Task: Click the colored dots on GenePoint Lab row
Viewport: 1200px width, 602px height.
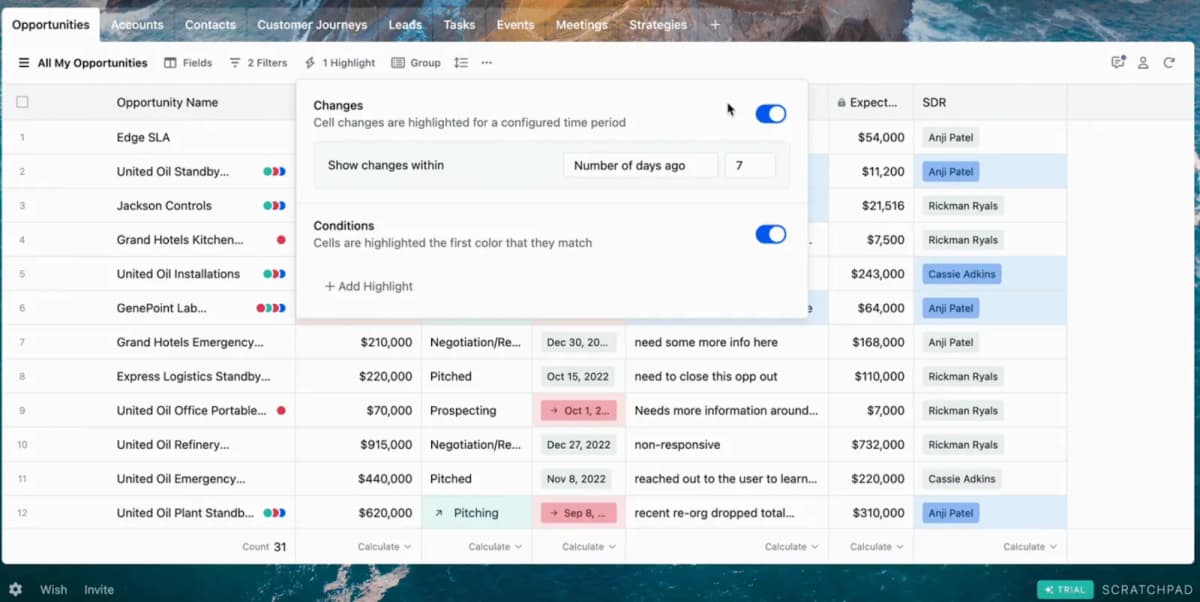Action: click(271, 308)
